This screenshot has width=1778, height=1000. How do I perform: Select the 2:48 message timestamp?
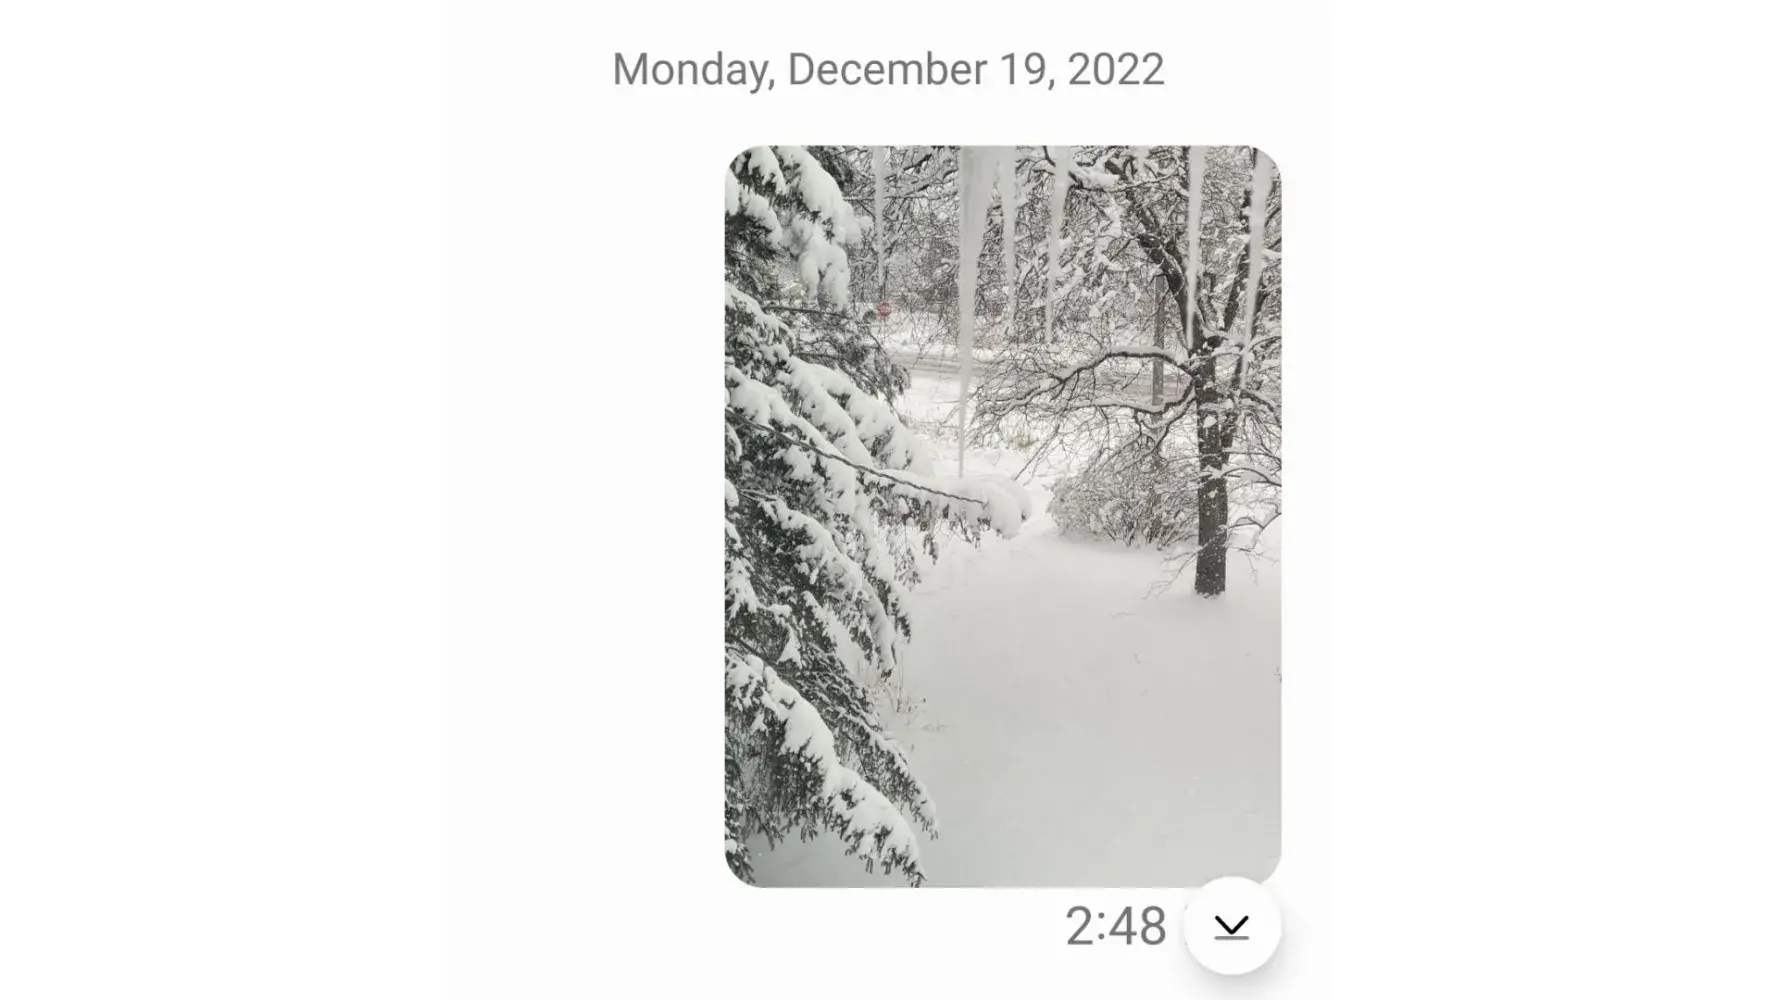(1115, 926)
